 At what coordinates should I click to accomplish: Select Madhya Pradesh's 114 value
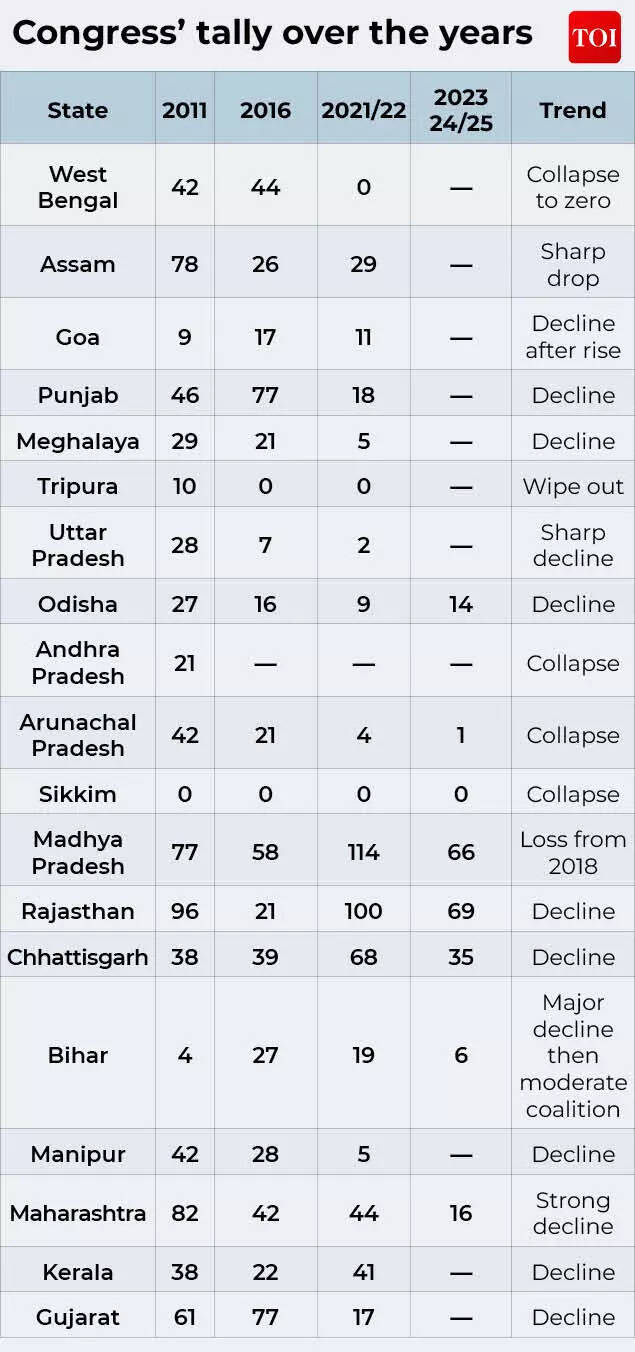(364, 852)
